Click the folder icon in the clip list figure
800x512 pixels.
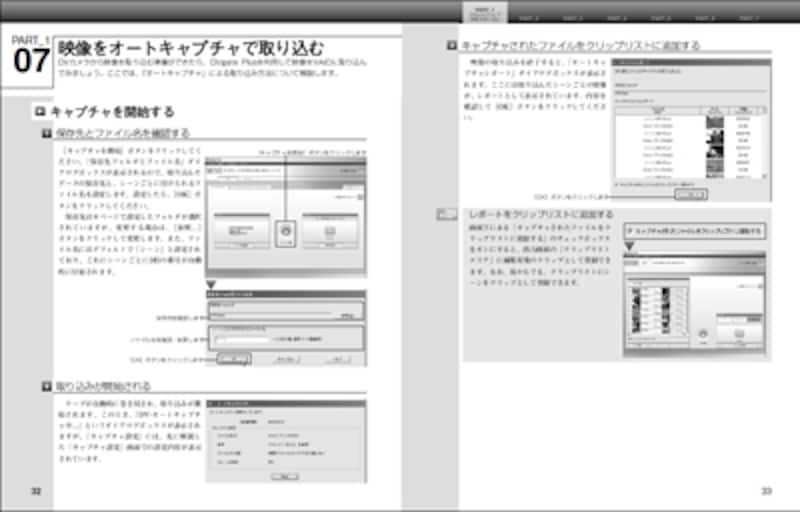(x=739, y=335)
